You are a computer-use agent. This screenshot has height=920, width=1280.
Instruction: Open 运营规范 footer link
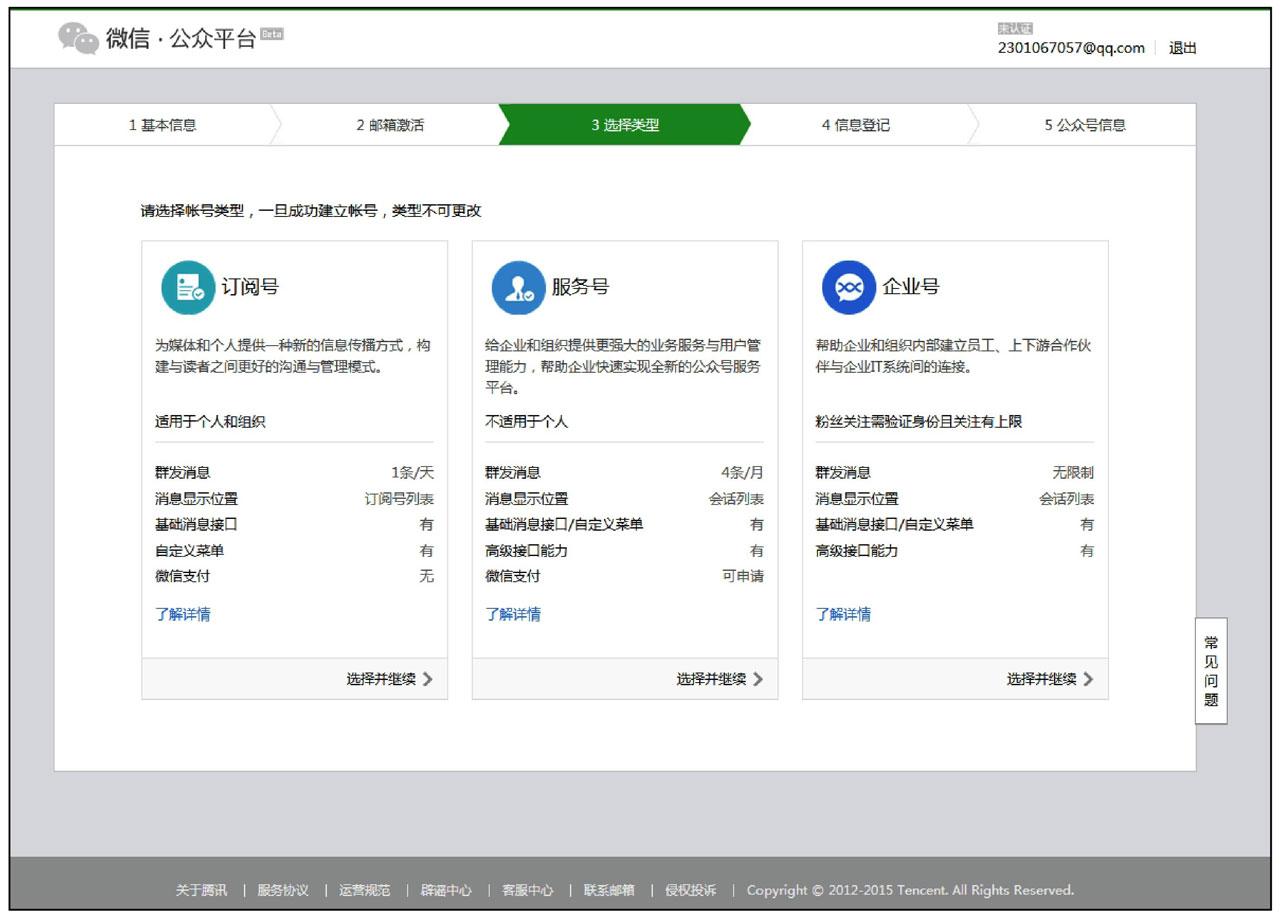365,890
